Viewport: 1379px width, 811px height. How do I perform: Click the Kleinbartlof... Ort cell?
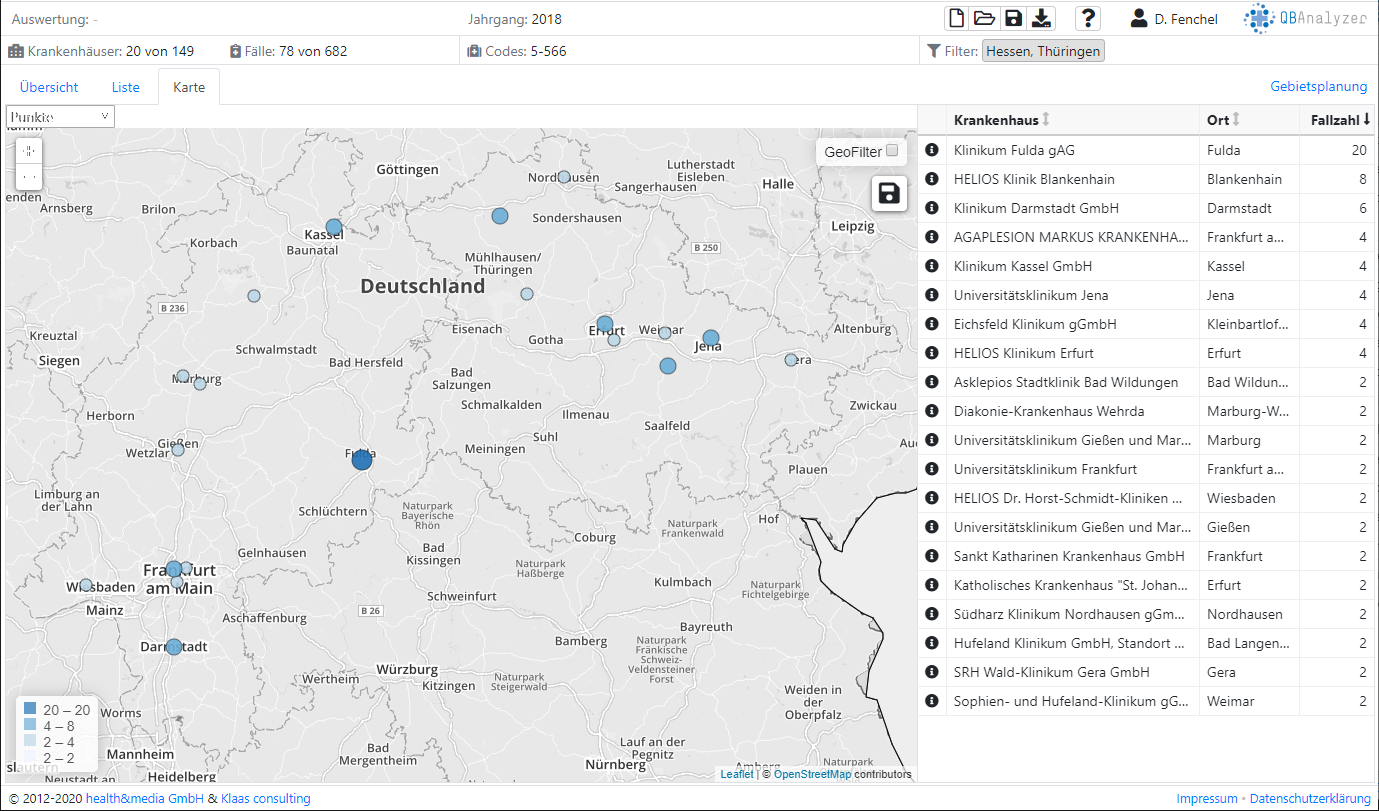pyautogui.click(x=1249, y=324)
